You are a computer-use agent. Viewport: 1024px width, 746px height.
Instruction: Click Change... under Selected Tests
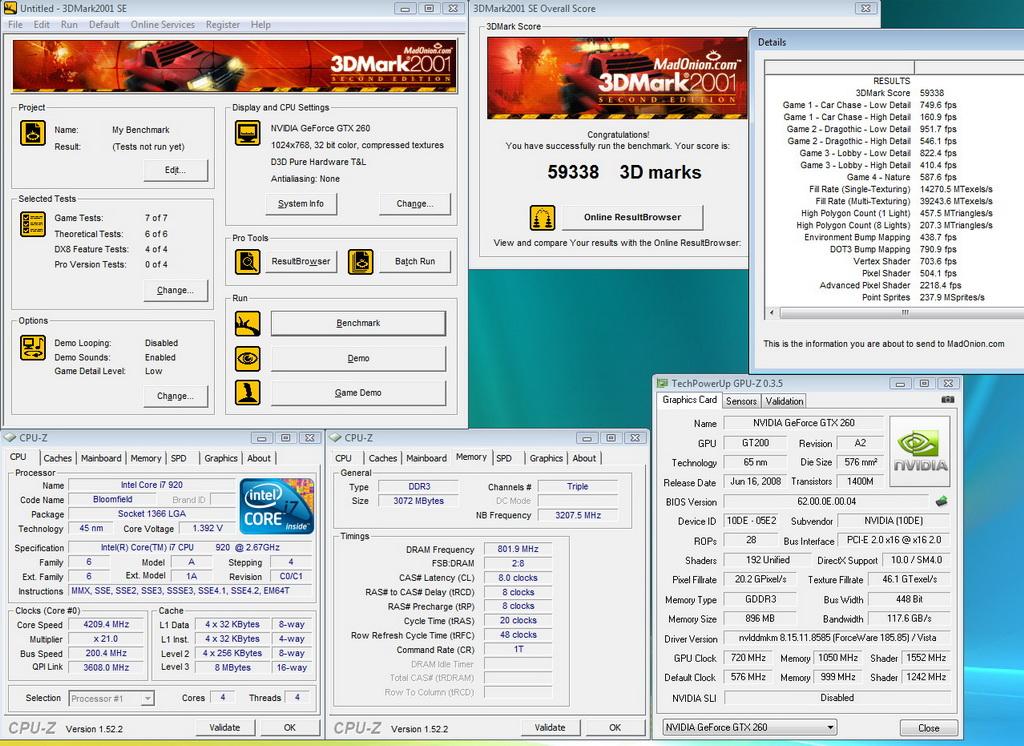(x=176, y=290)
